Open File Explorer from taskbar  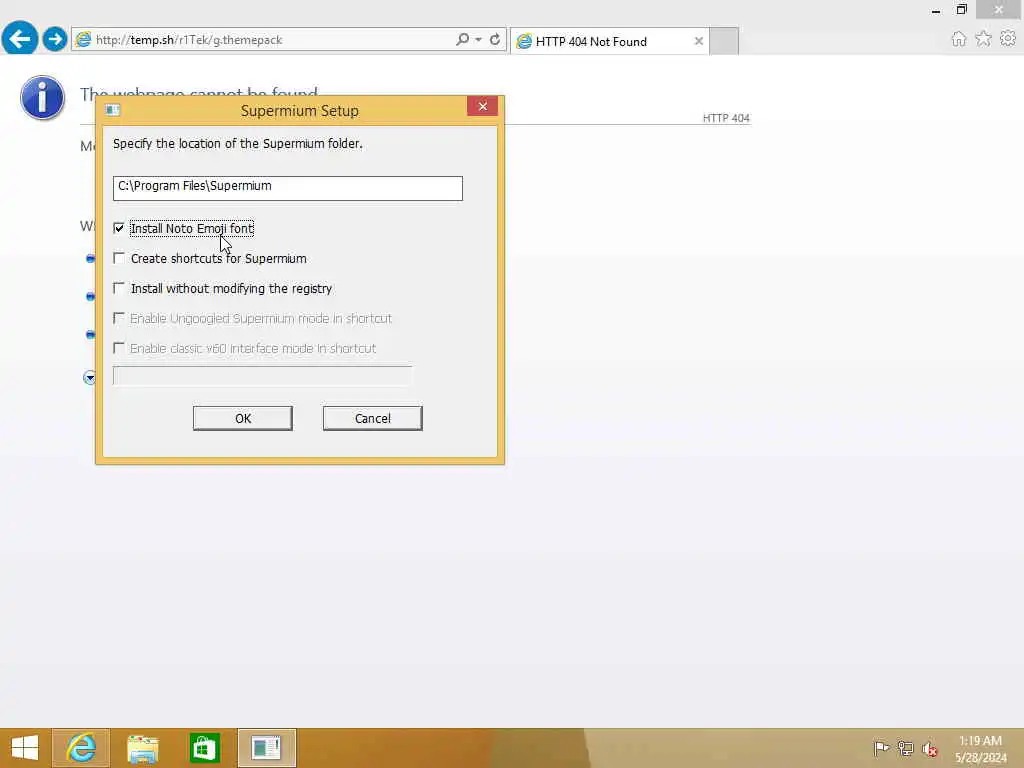(142, 748)
